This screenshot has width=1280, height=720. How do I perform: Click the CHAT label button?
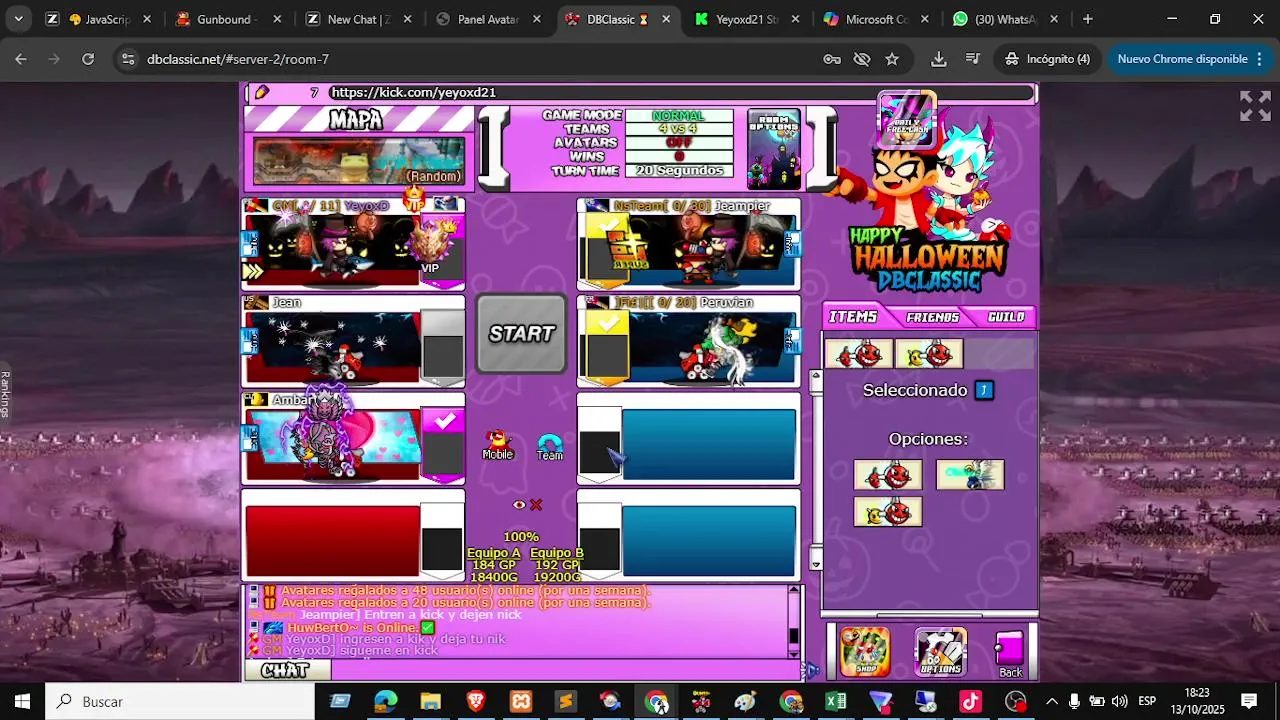coord(286,670)
